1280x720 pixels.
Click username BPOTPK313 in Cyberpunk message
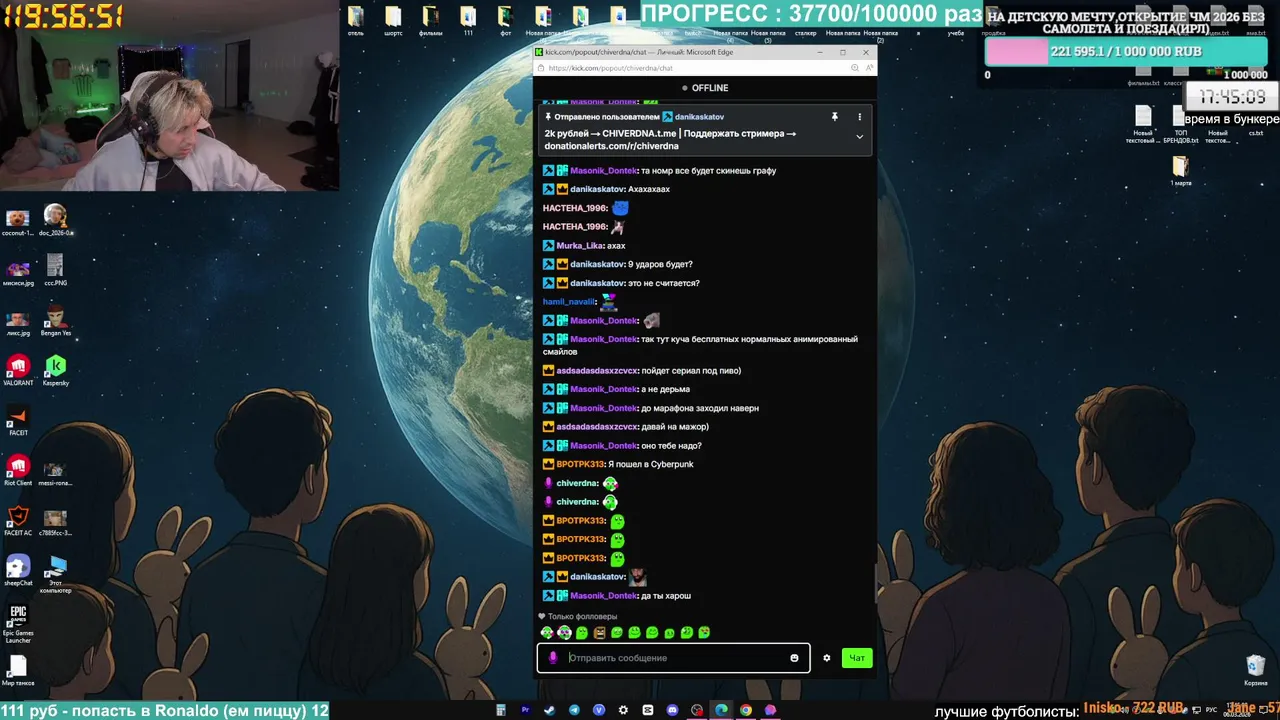coord(581,464)
